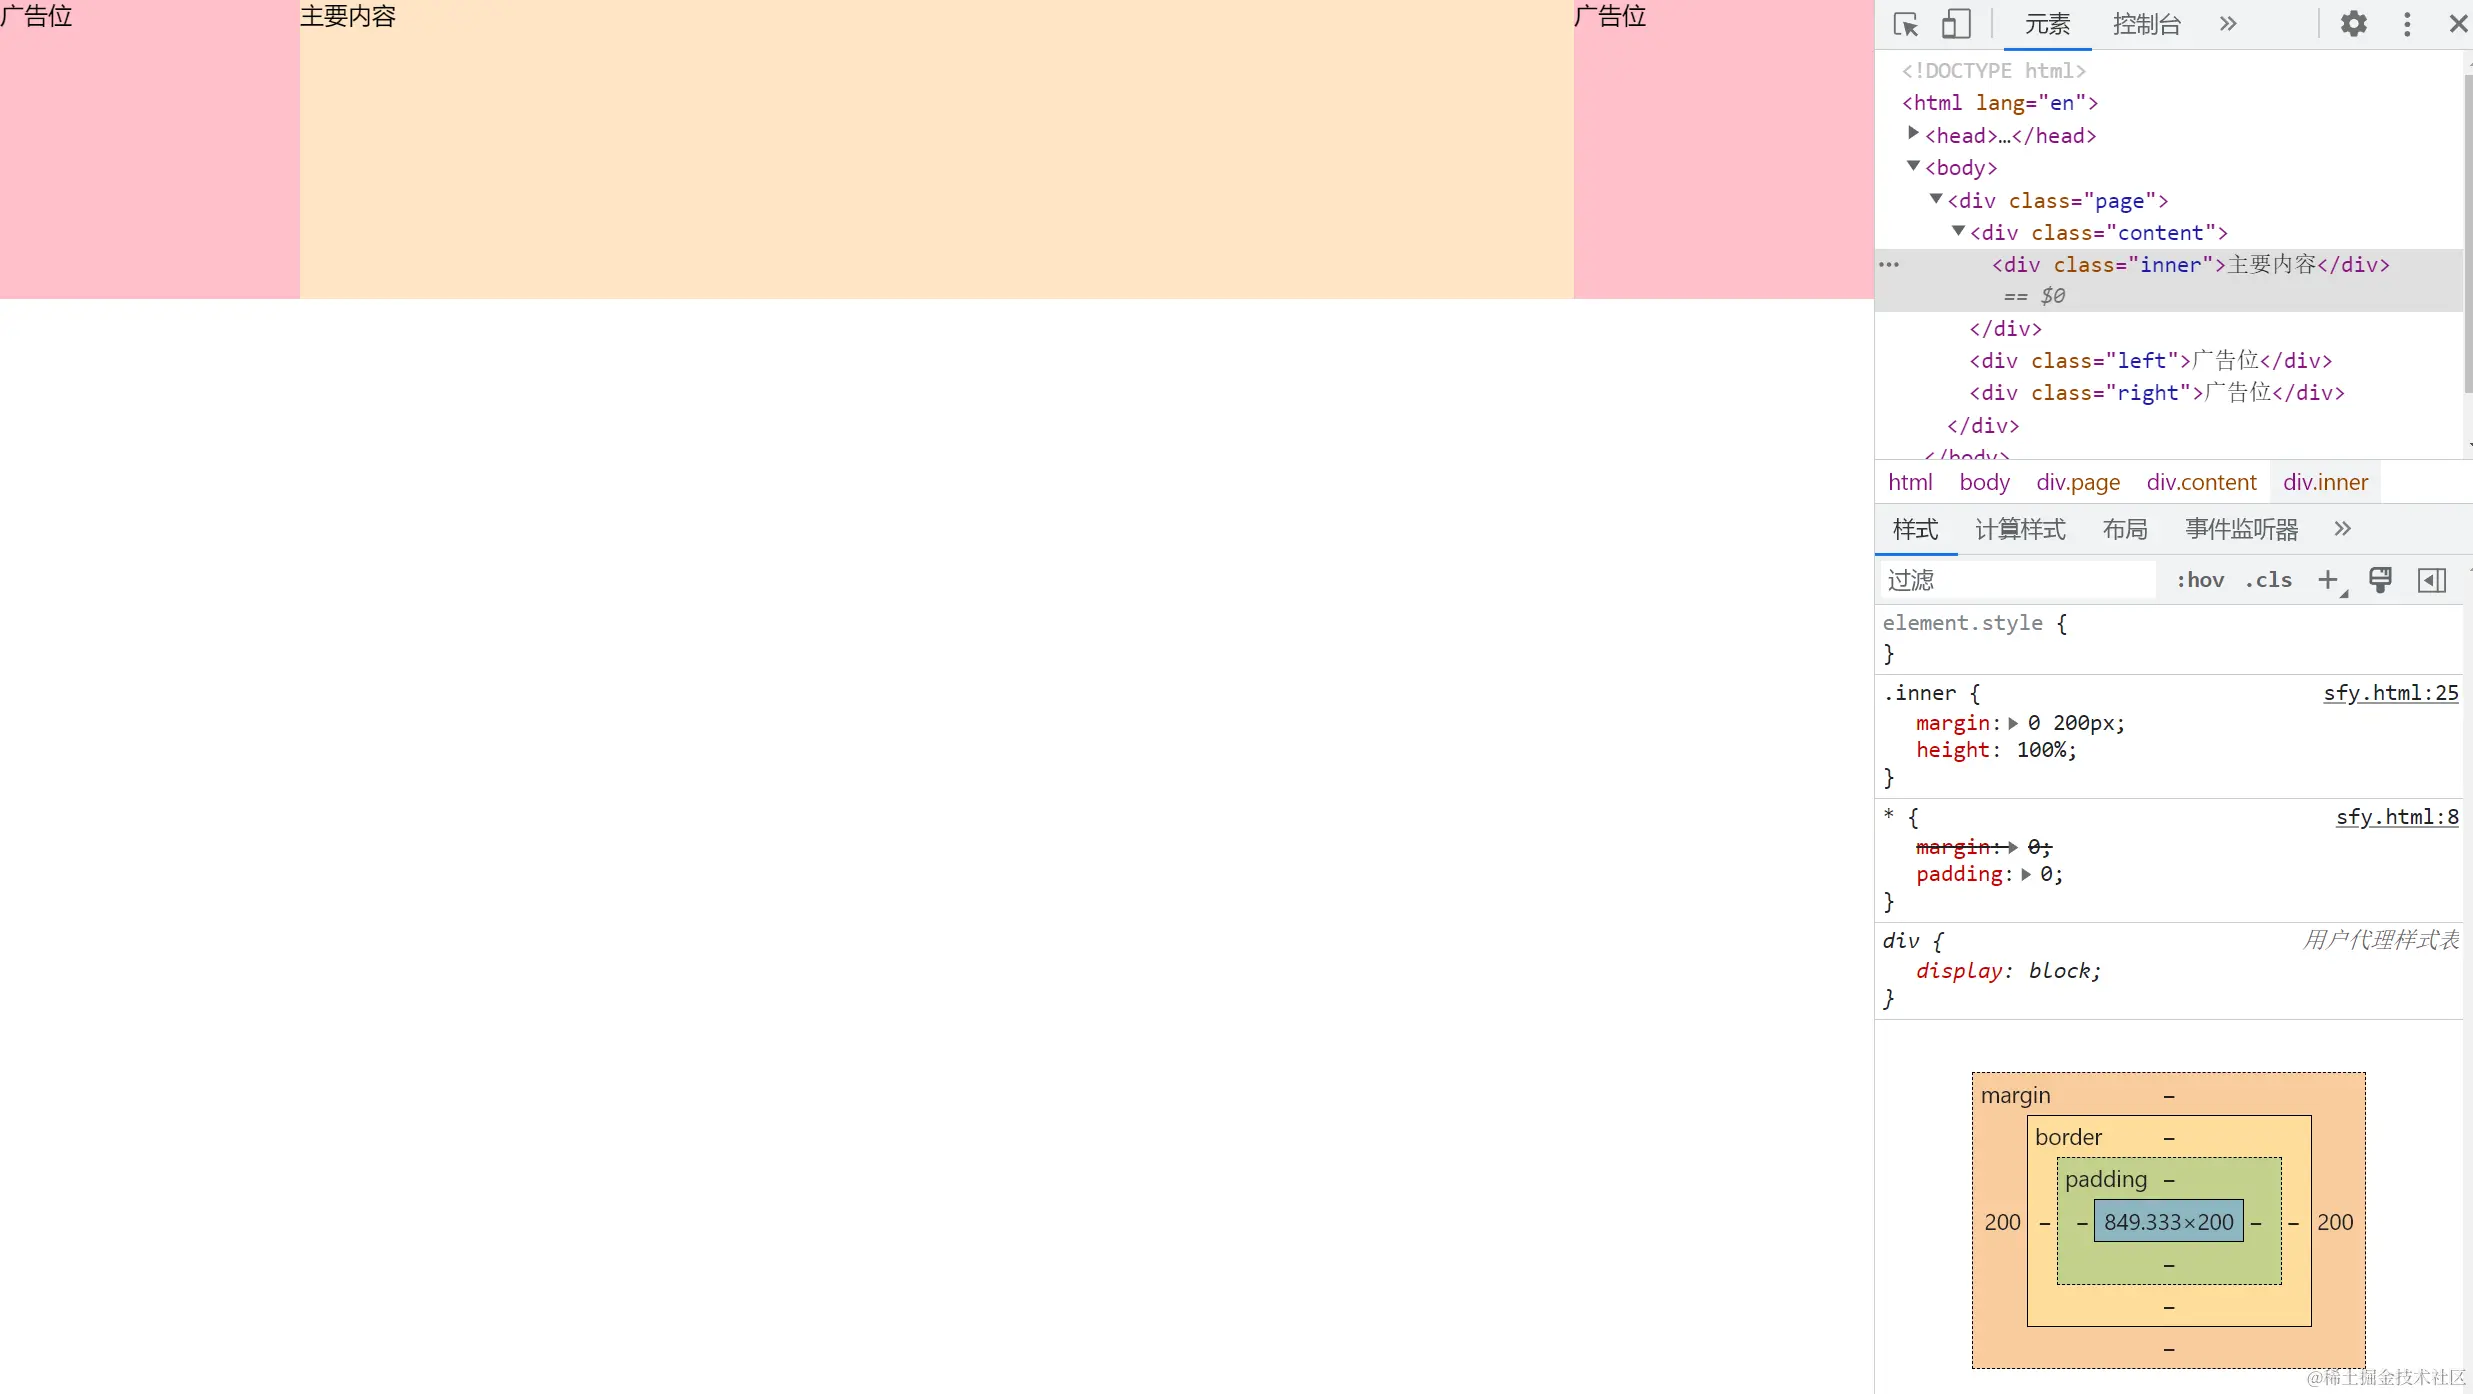2473x1394 pixels.
Task: Open the 计算样式 computed tab
Action: point(2020,529)
